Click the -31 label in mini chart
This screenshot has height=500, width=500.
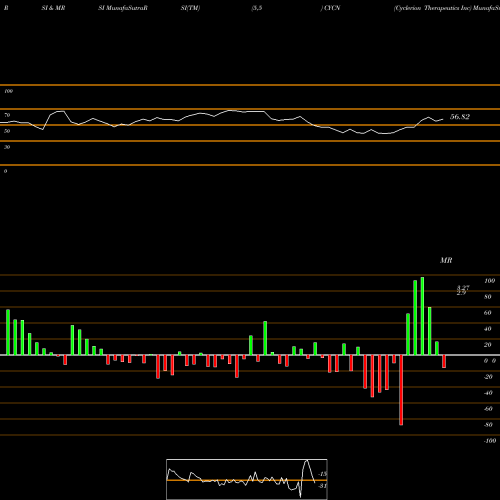323,486
